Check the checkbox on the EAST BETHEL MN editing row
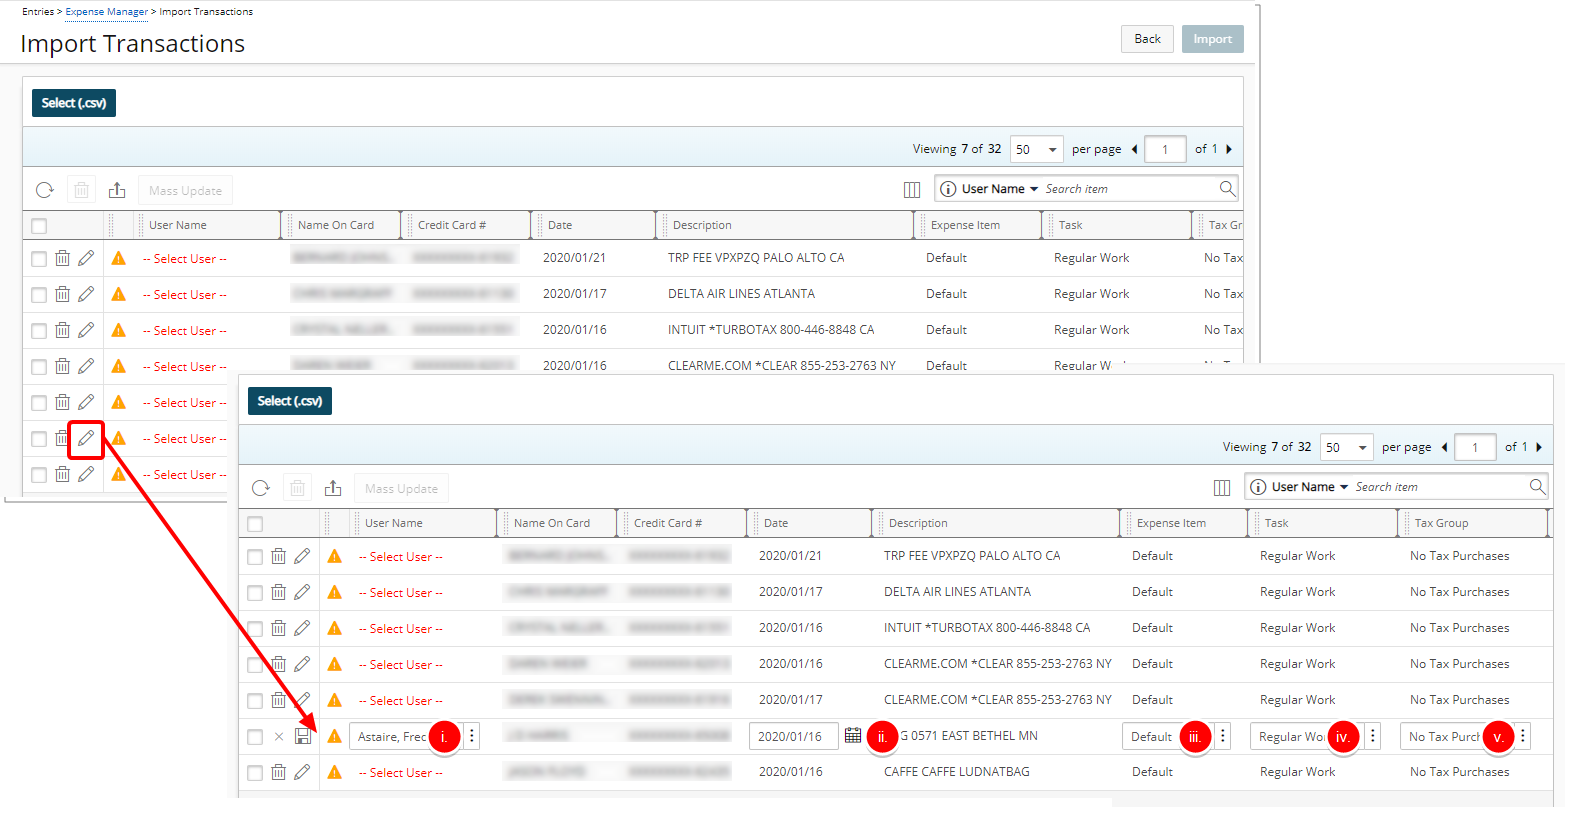The width and height of the screenshot is (1577, 819). (x=255, y=737)
